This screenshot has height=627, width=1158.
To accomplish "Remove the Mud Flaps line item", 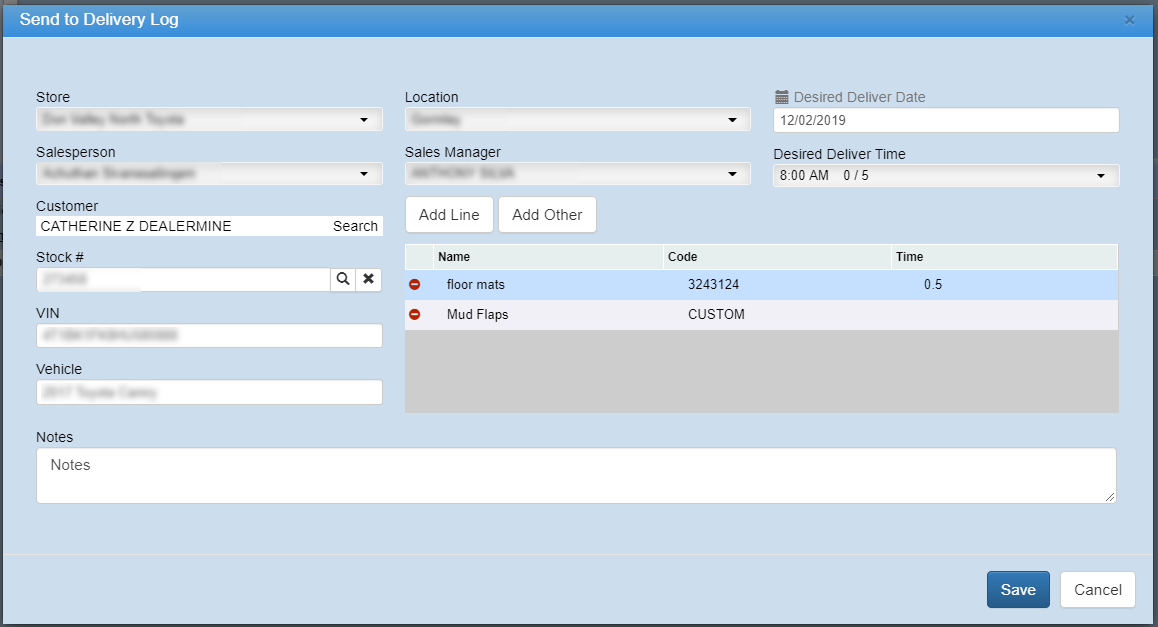I will (x=415, y=315).
